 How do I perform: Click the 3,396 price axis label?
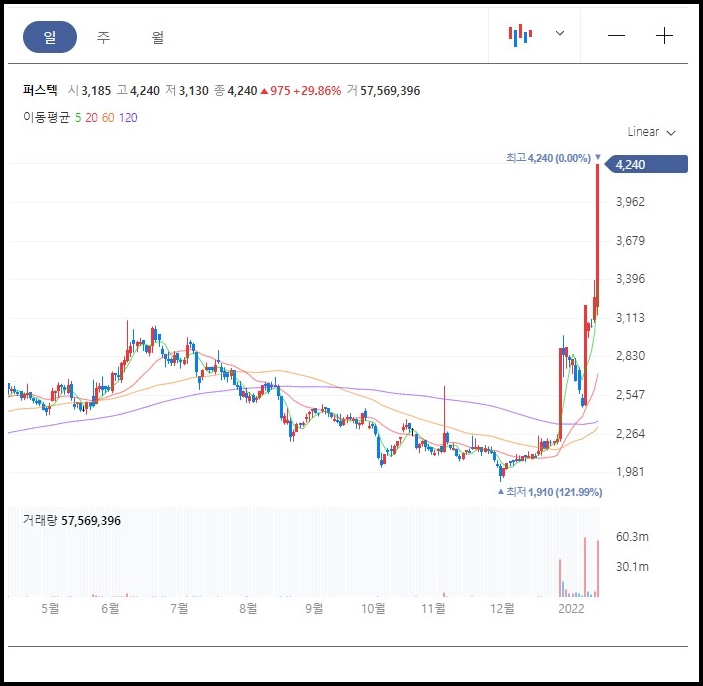click(630, 279)
